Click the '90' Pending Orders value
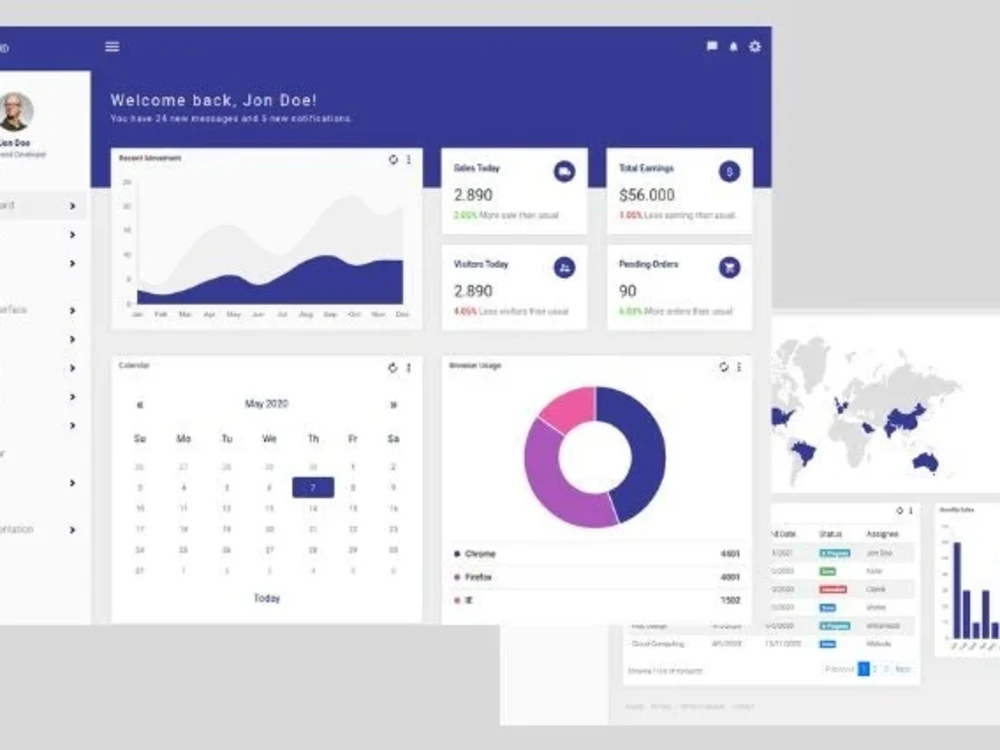The image size is (1000, 750). (628, 291)
